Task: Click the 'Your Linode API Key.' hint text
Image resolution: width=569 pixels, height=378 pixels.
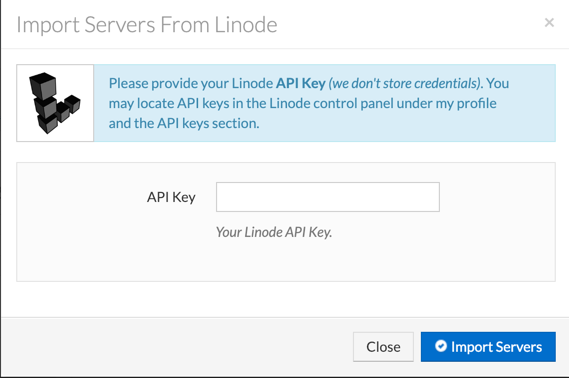Action: (274, 232)
